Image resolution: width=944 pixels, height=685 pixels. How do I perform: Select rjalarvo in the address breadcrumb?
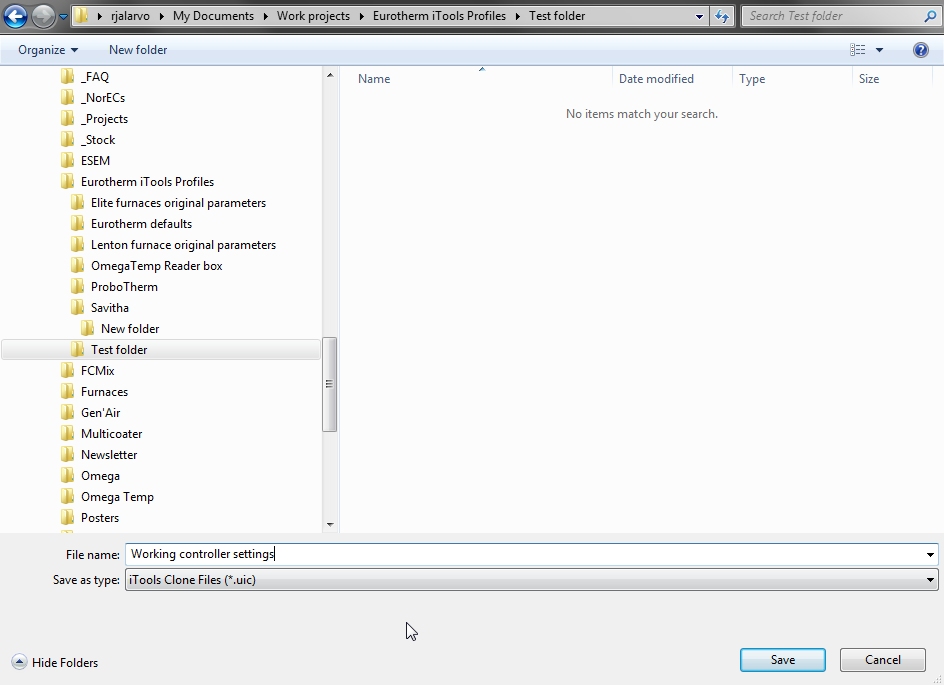130,16
